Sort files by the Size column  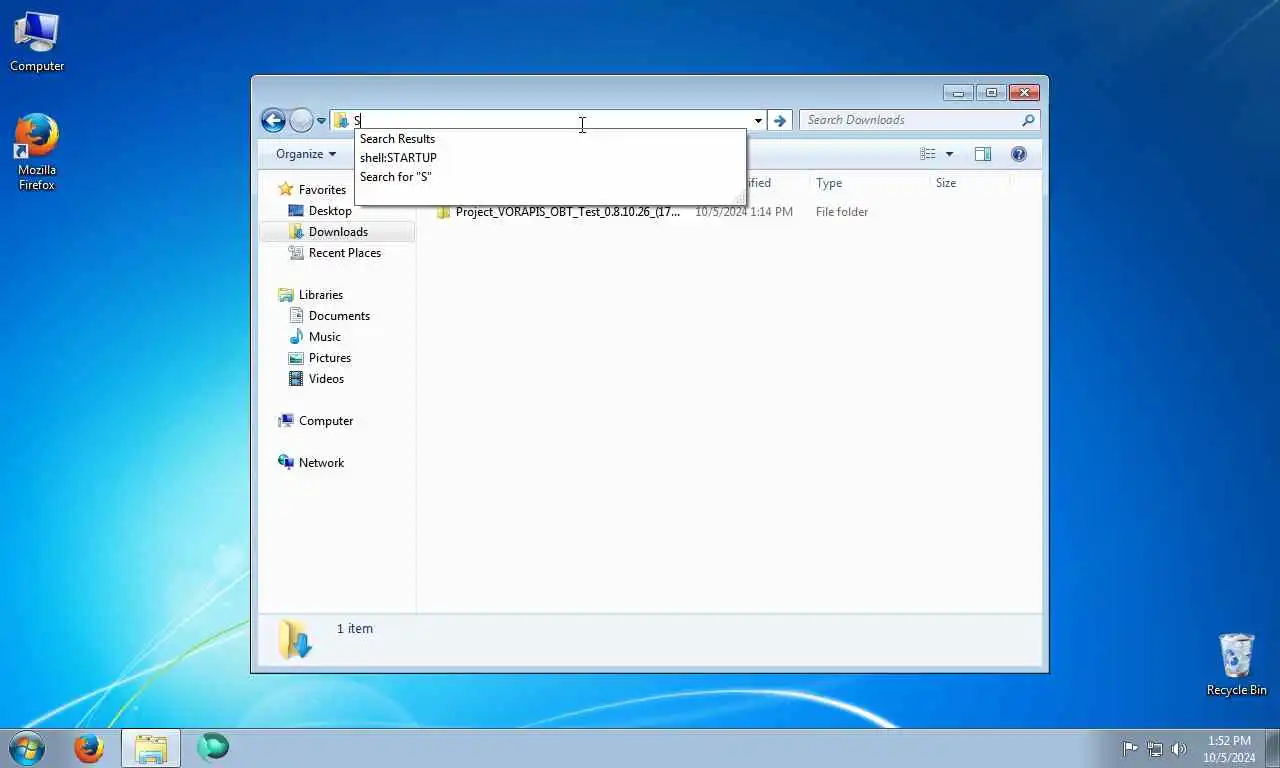tap(968, 183)
